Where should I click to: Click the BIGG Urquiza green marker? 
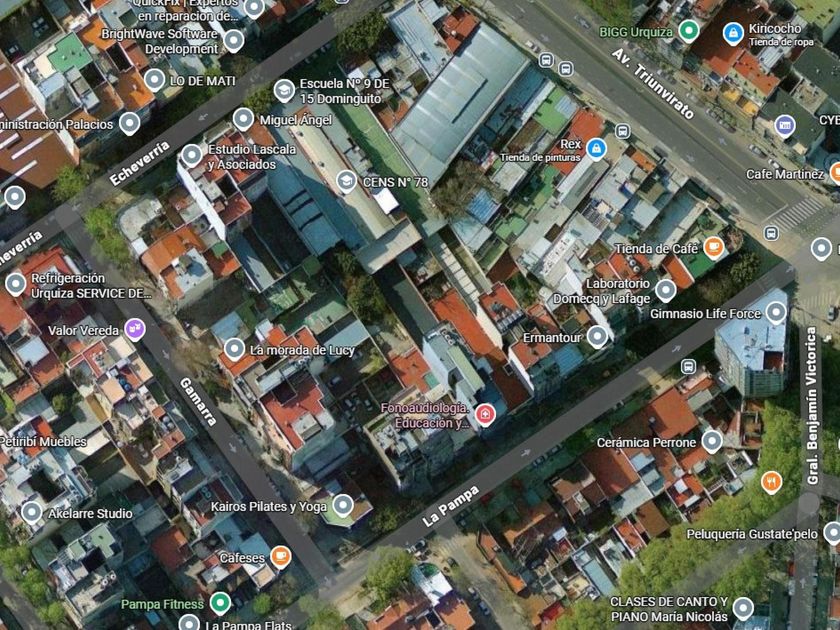689,30
